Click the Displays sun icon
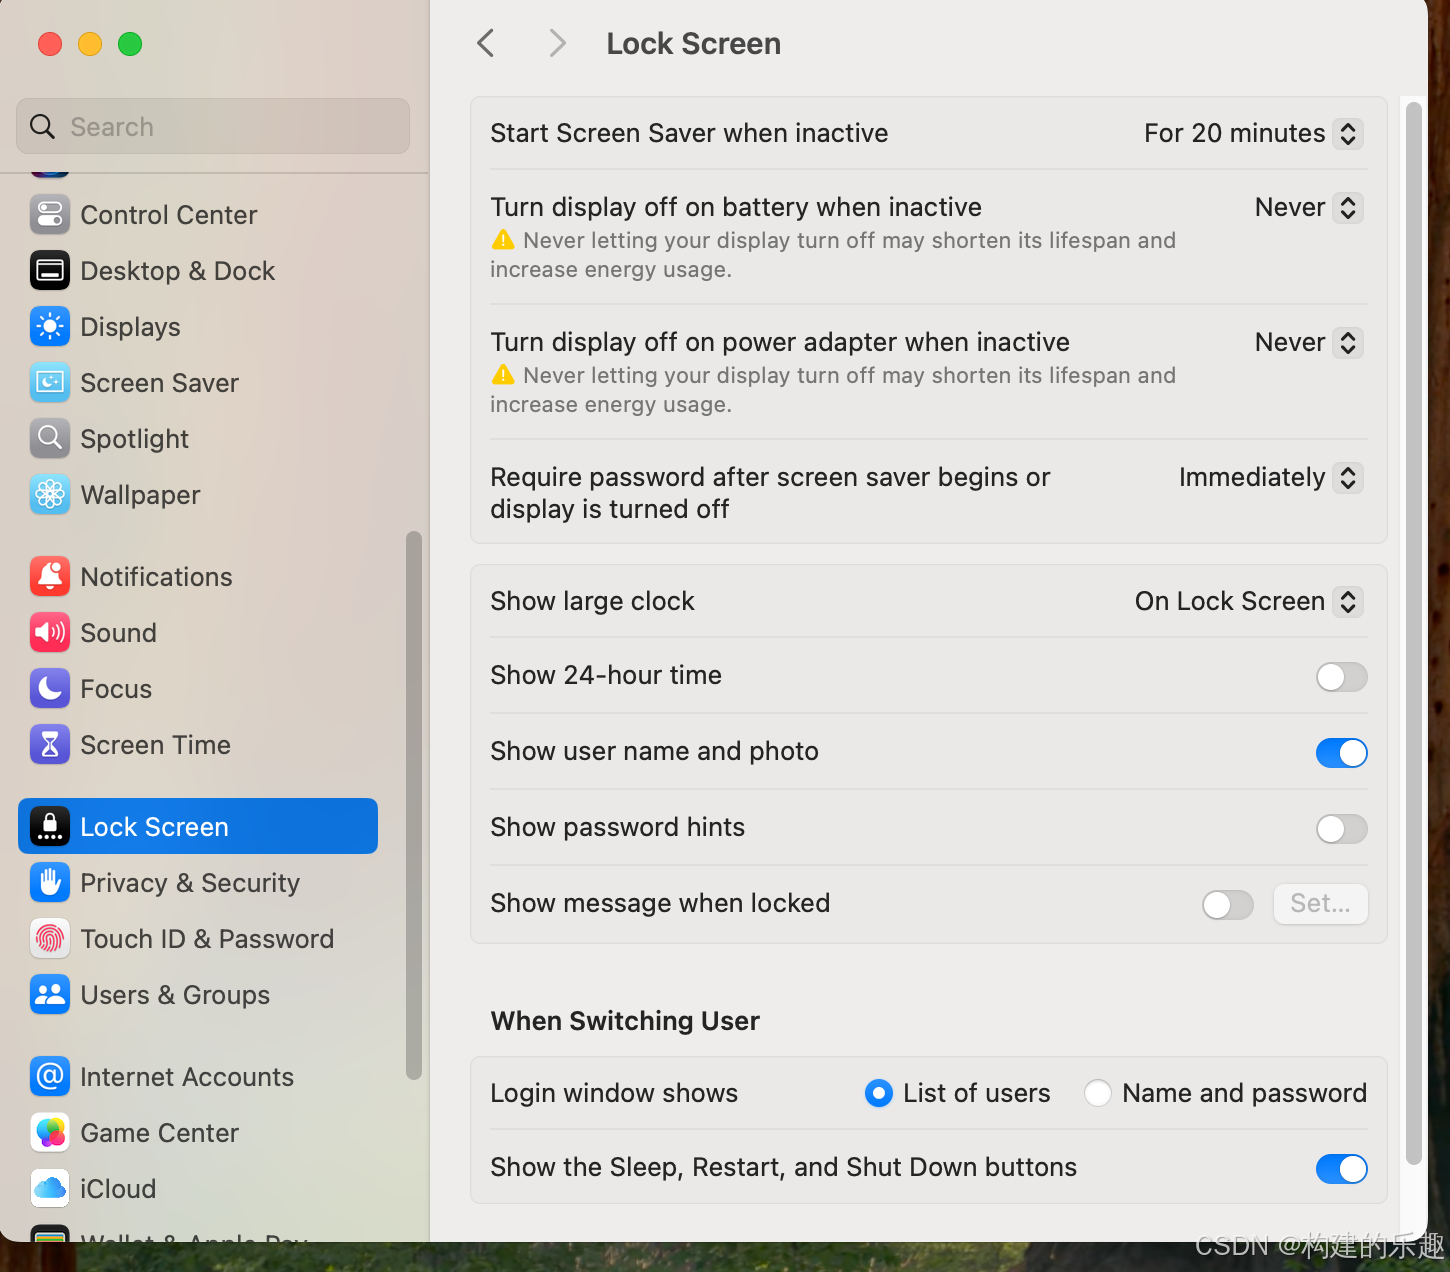This screenshot has height=1272, width=1450. (50, 326)
